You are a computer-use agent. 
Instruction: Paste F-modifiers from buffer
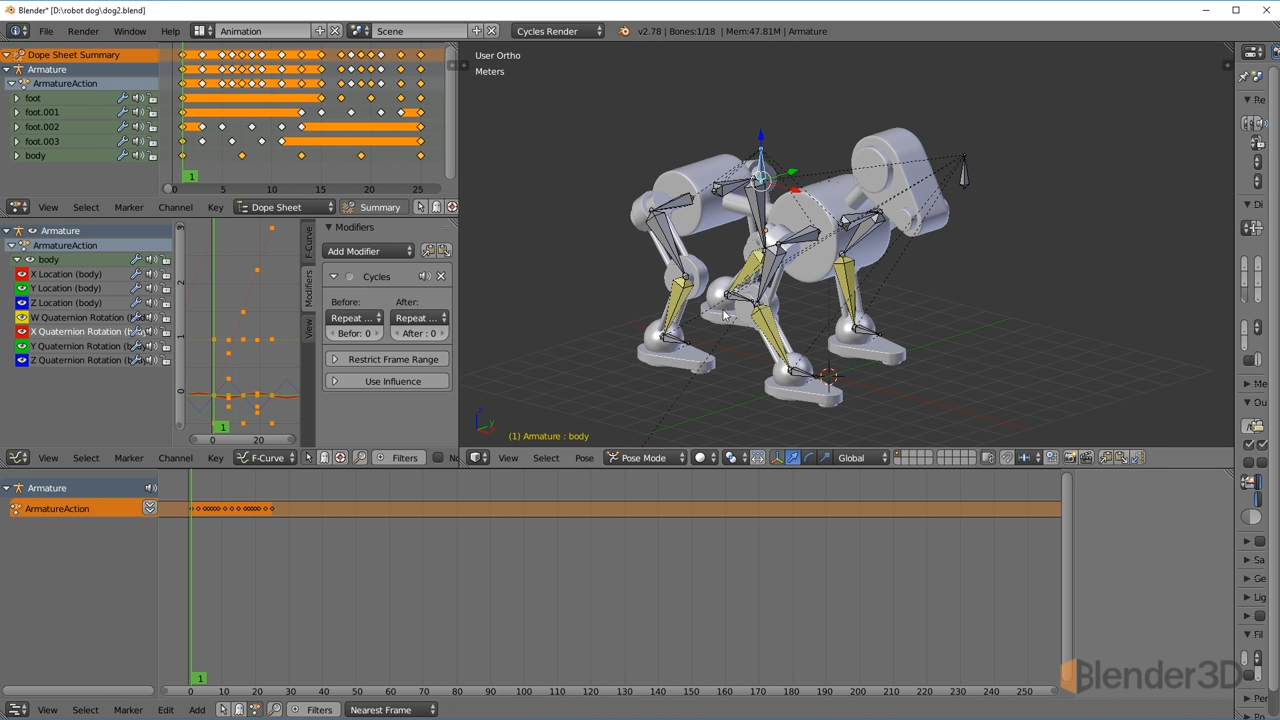[x=444, y=251]
